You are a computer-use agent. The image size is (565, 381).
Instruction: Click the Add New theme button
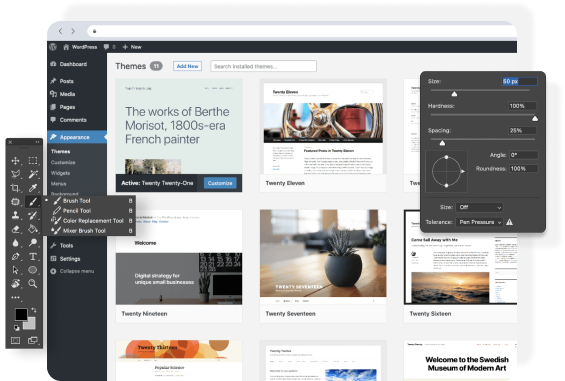(x=187, y=66)
